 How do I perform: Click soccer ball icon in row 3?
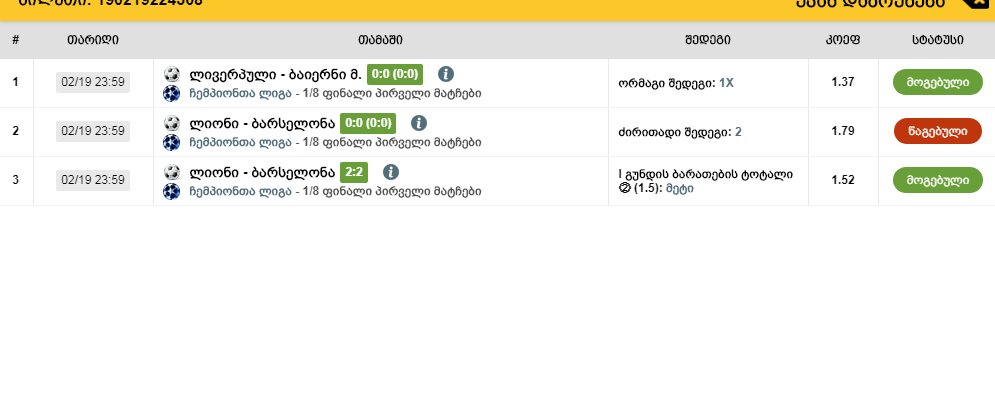click(x=171, y=172)
